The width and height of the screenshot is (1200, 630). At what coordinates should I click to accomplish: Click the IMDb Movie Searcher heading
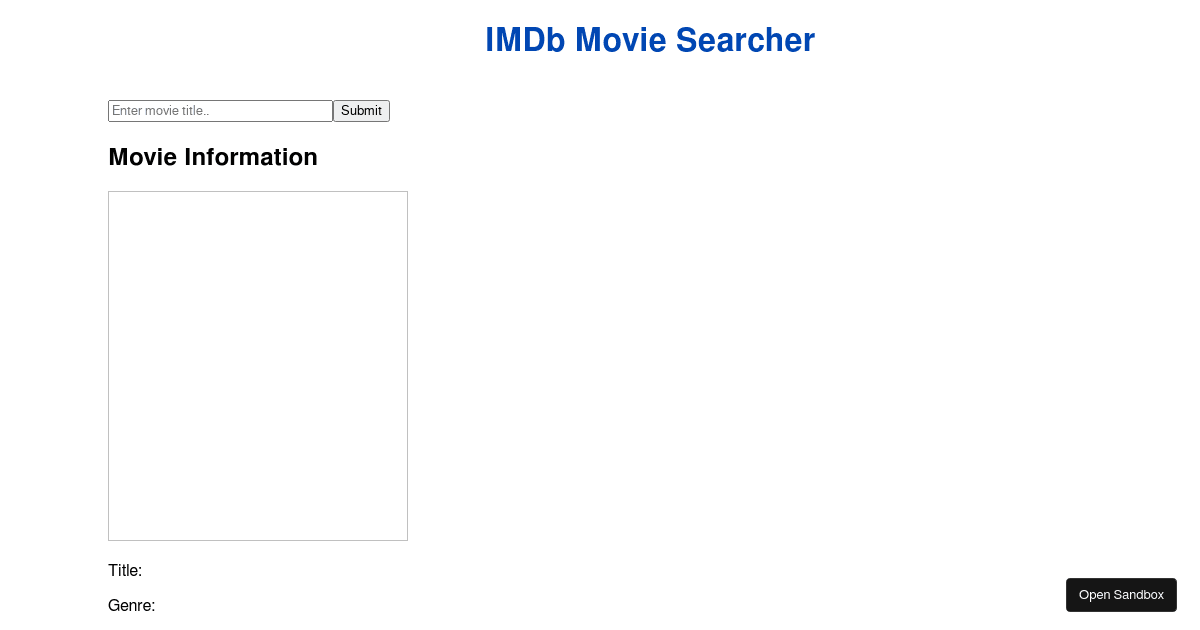point(649,40)
